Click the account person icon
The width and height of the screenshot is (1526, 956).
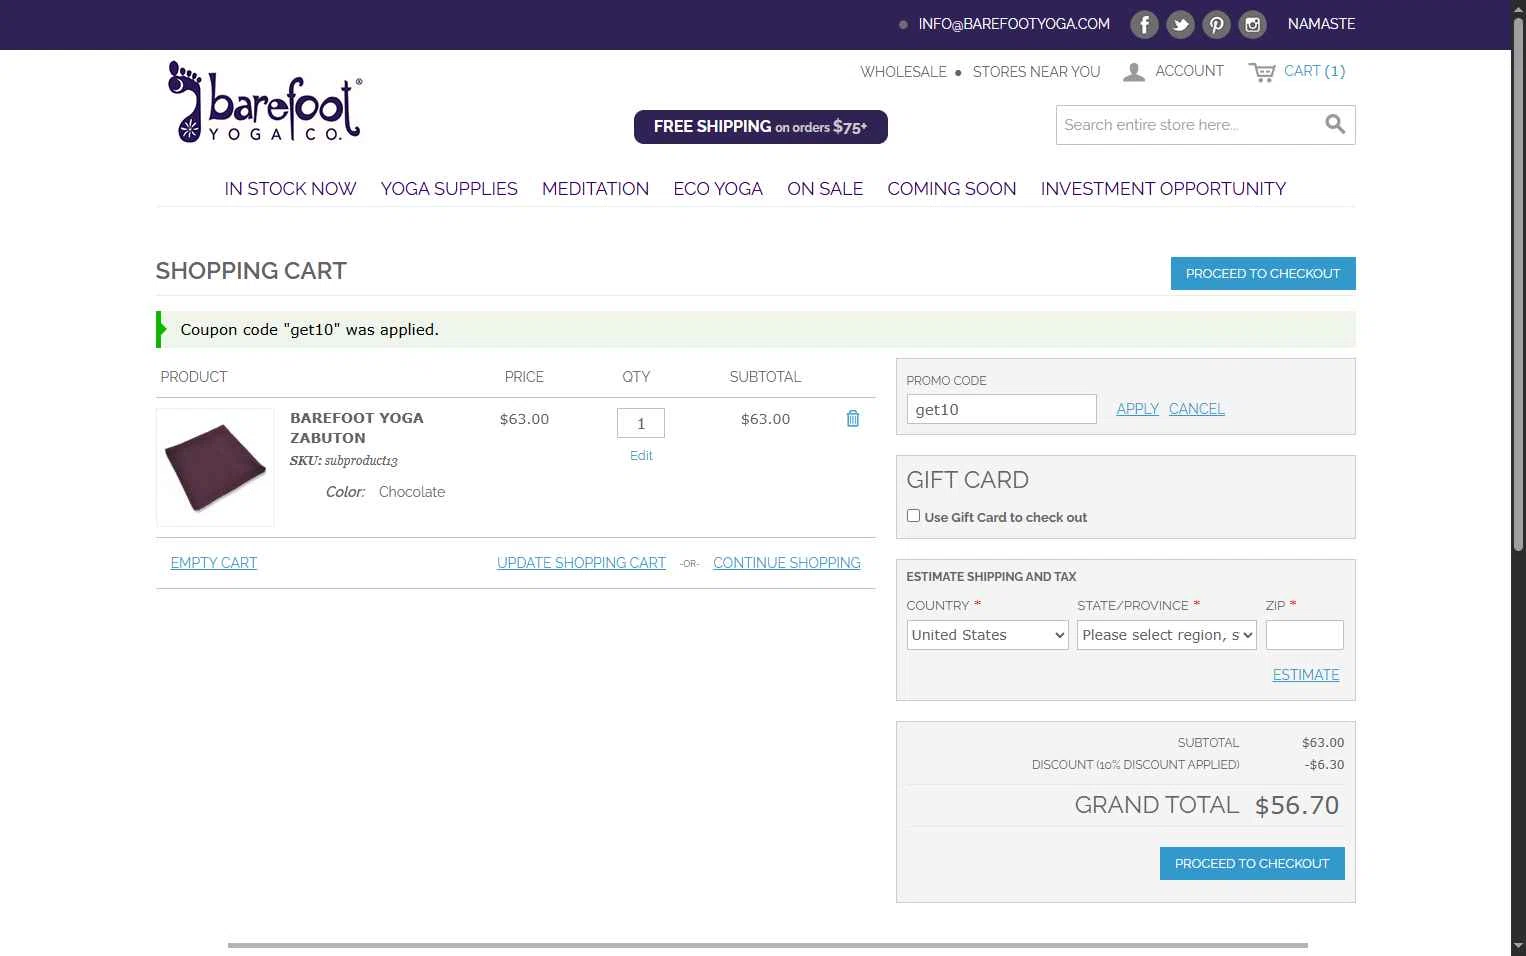click(1134, 72)
